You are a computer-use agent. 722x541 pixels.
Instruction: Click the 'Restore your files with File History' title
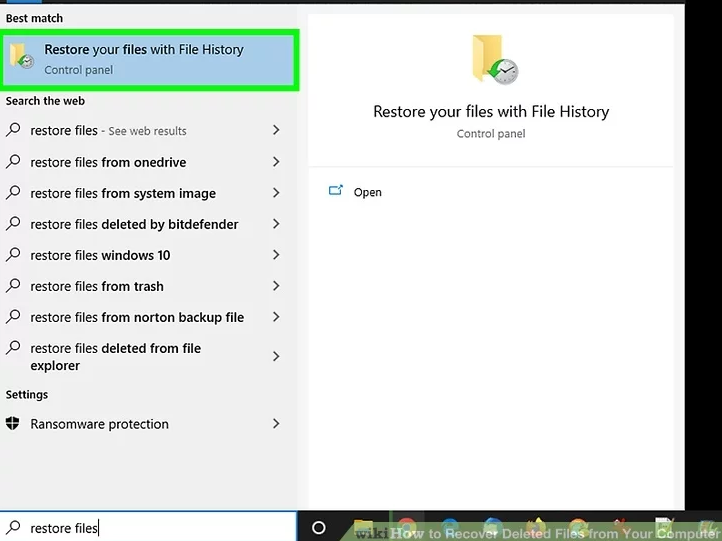[490, 112]
